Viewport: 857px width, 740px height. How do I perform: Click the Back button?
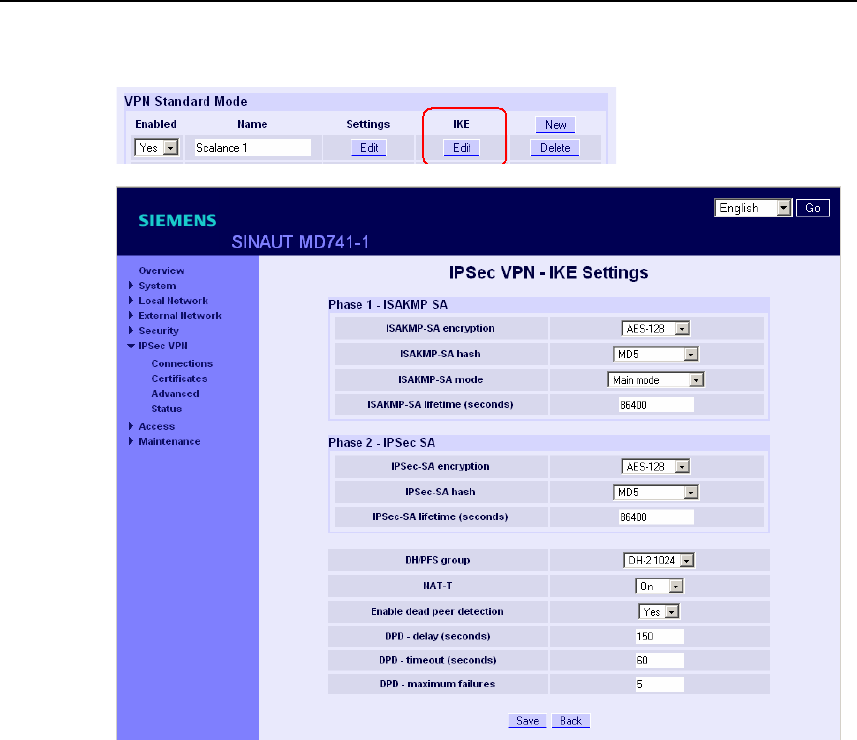571,721
